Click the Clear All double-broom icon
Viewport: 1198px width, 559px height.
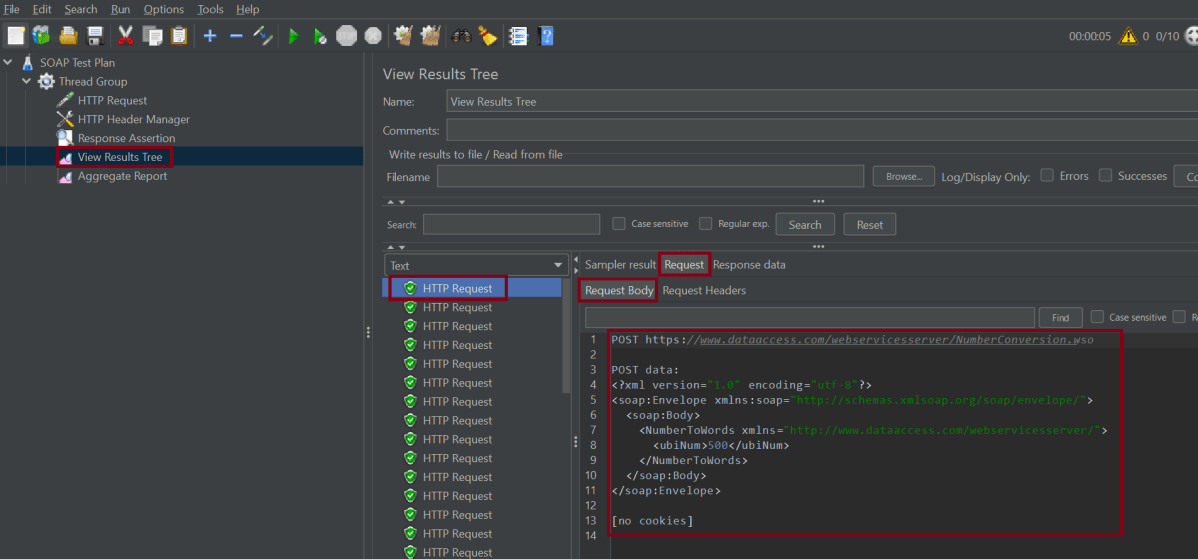431,36
